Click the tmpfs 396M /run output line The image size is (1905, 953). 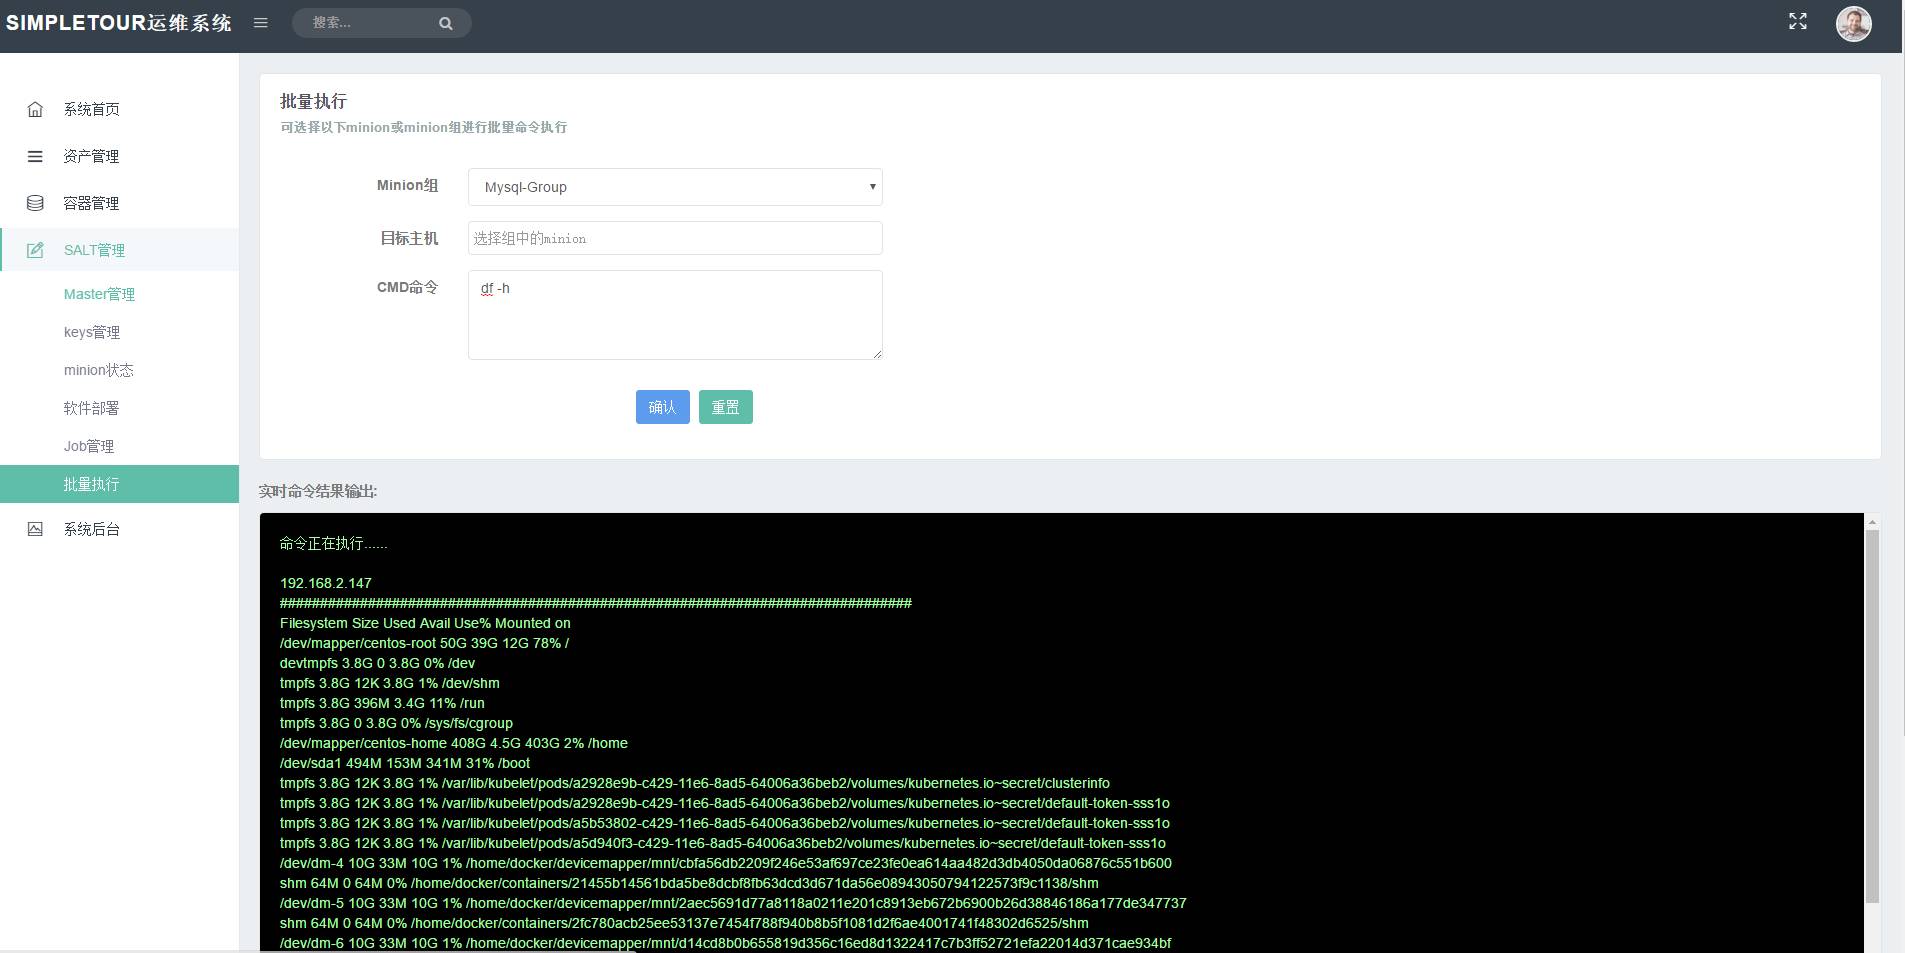[382, 703]
